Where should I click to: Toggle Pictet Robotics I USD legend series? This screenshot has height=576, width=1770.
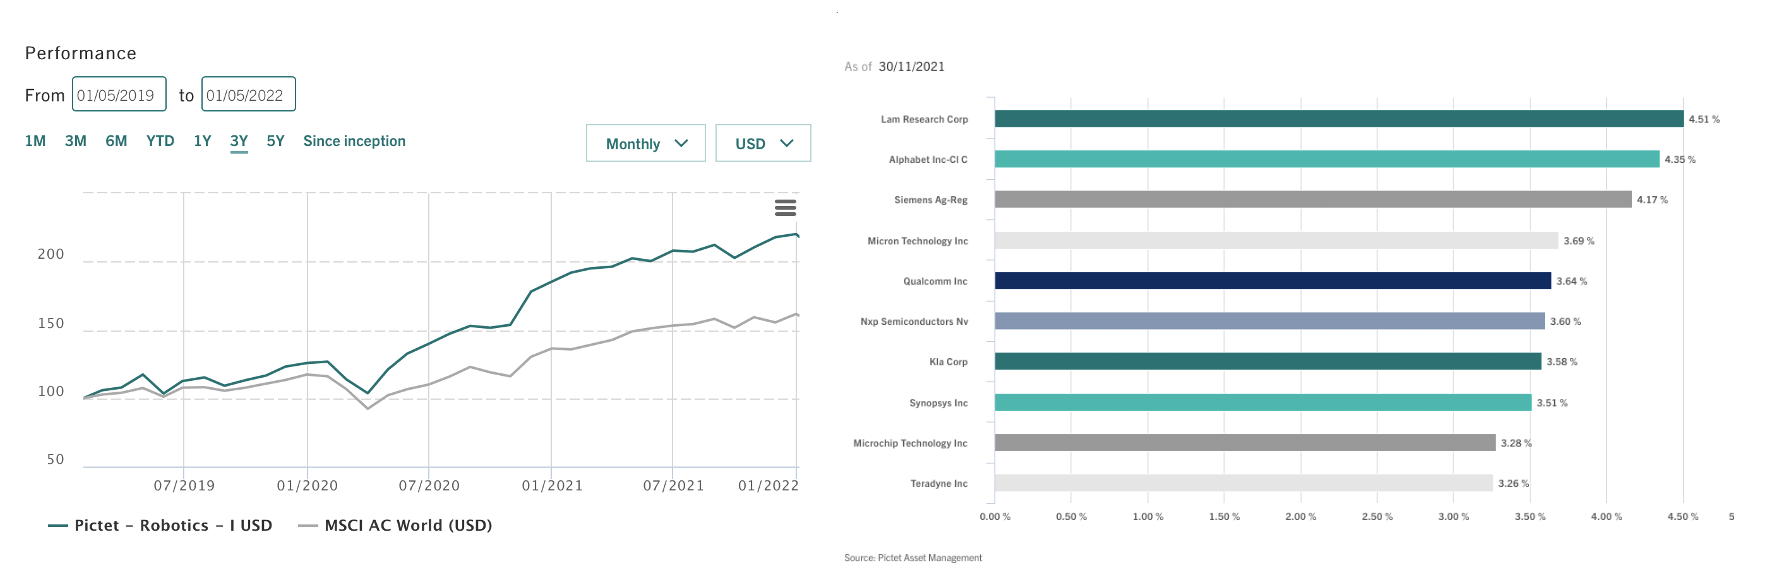[160, 525]
